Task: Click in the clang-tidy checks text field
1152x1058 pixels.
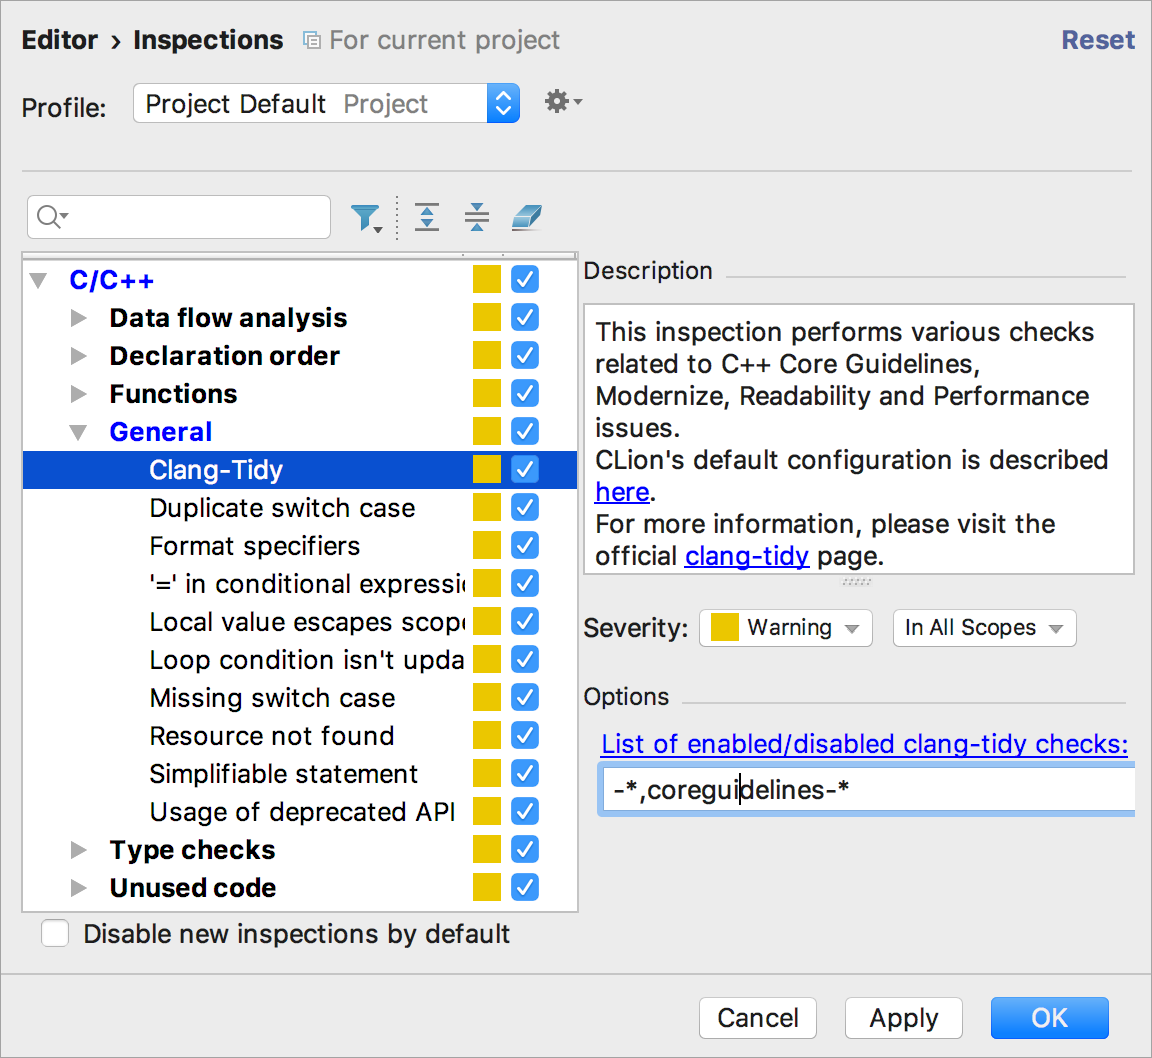Action: click(866, 790)
